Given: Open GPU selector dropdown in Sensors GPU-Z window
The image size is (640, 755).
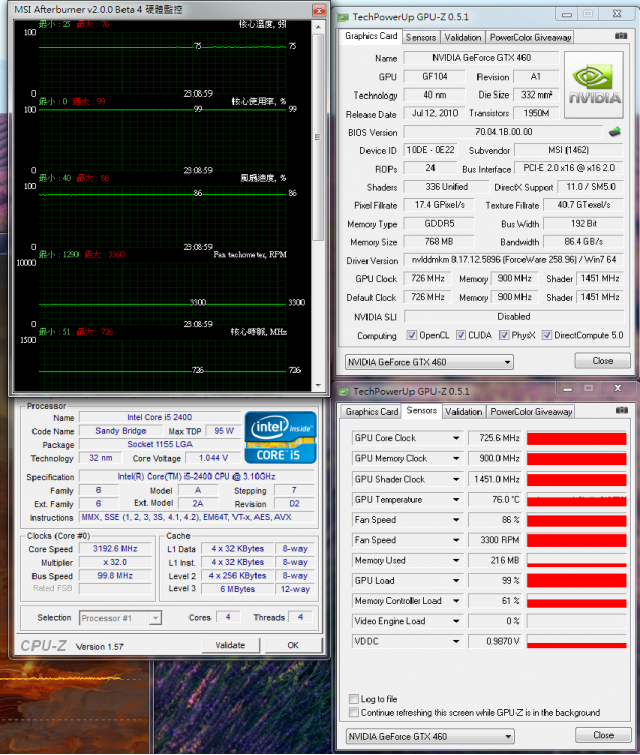Looking at the screenshot, I should pos(430,736).
